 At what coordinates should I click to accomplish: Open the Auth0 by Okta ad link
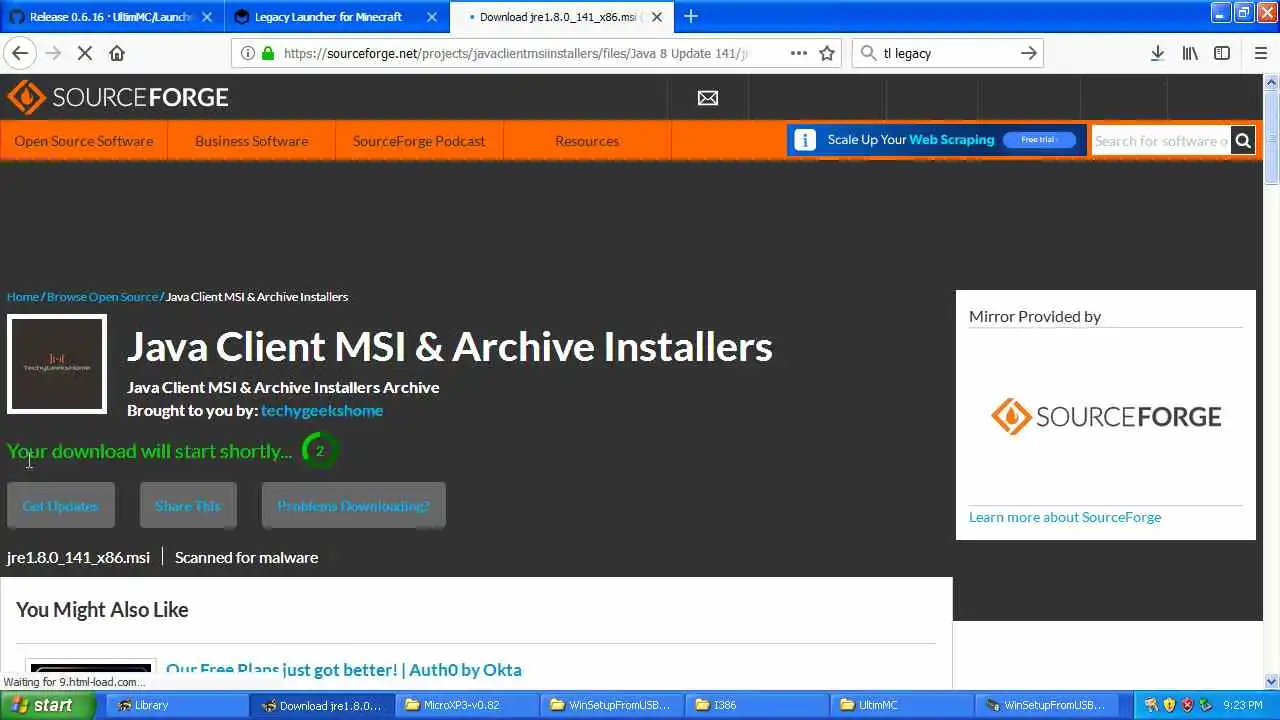344,670
